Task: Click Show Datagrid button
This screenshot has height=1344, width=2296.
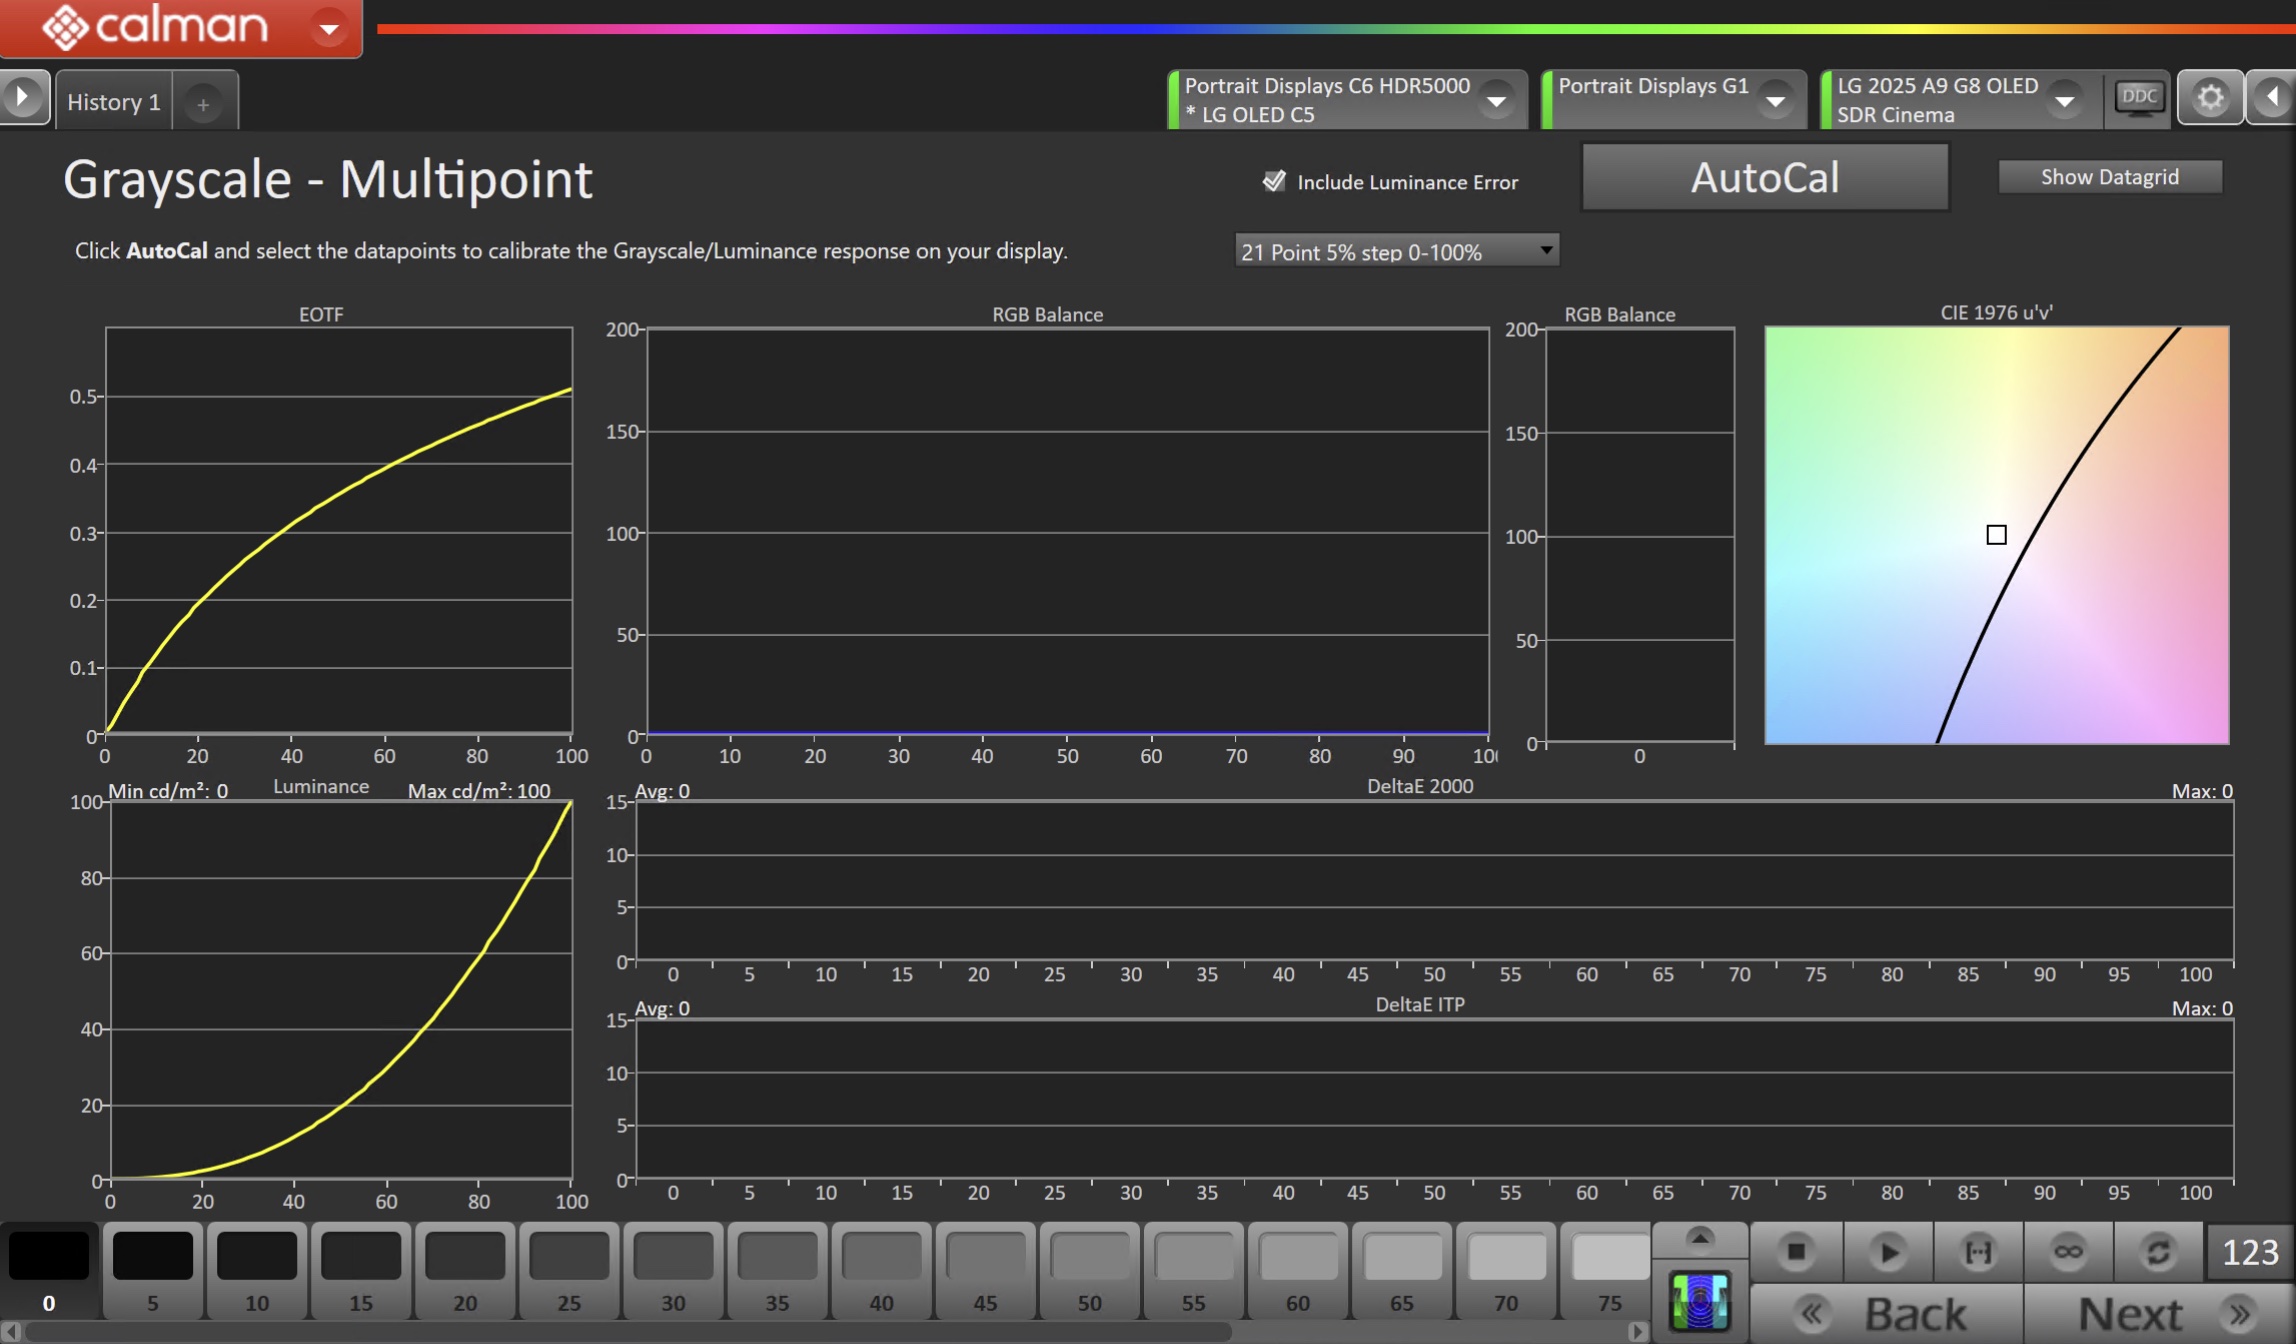Action: (2109, 177)
